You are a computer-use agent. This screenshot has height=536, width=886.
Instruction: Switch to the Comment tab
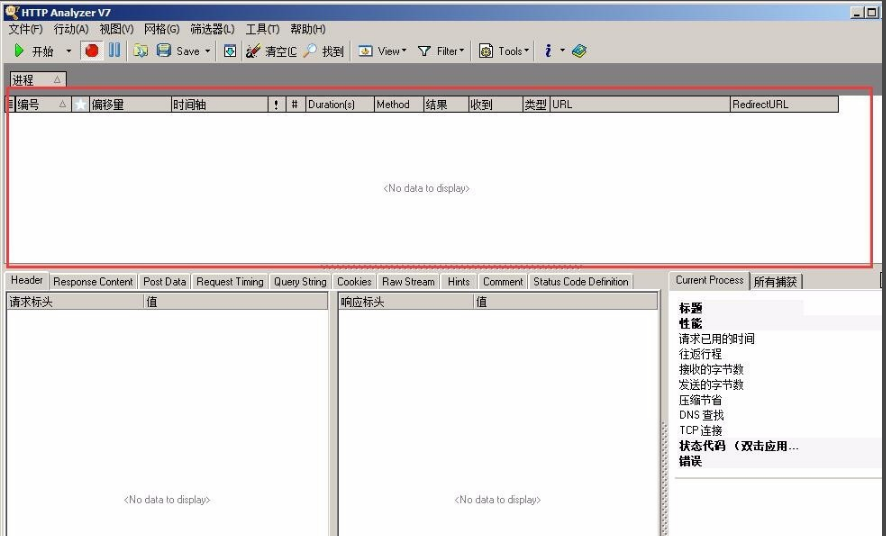[503, 281]
